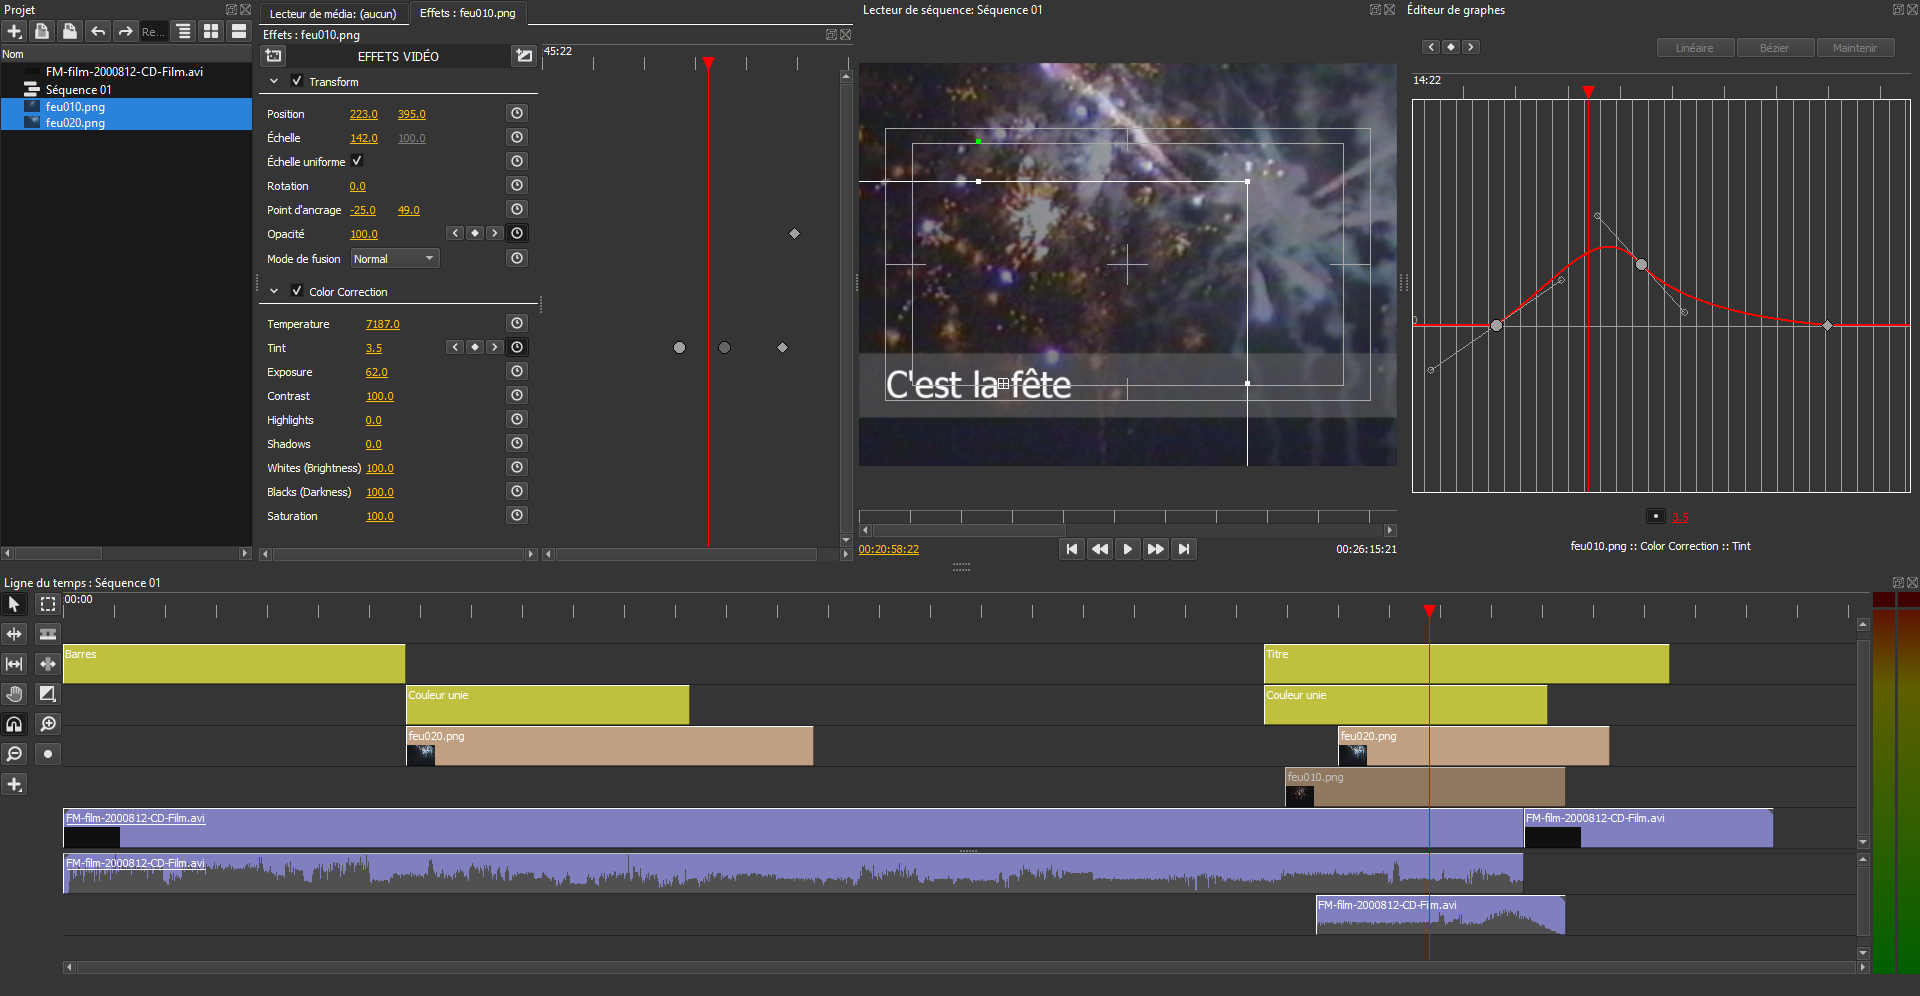Screen dimensions: 1920x996
Task: Switch project panel to icon view
Action: (x=211, y=31)
